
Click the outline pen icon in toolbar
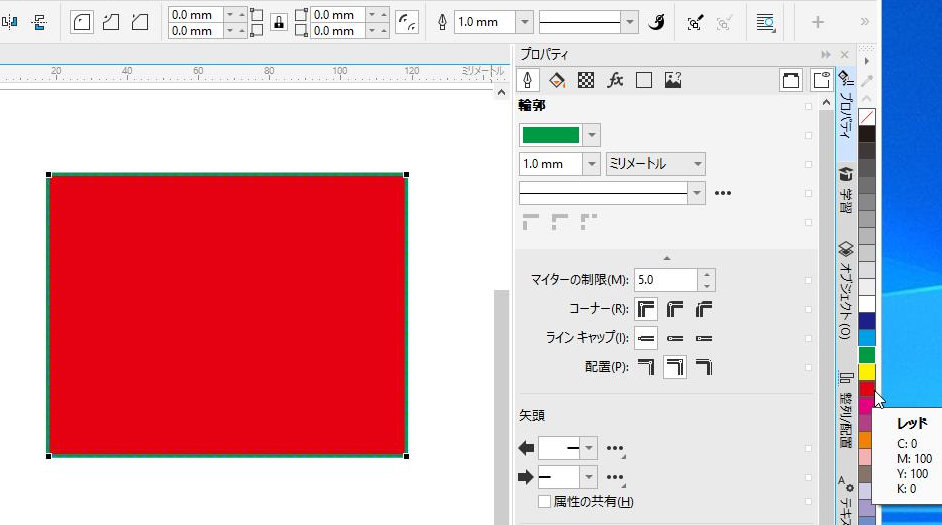[x=442, y=22]
